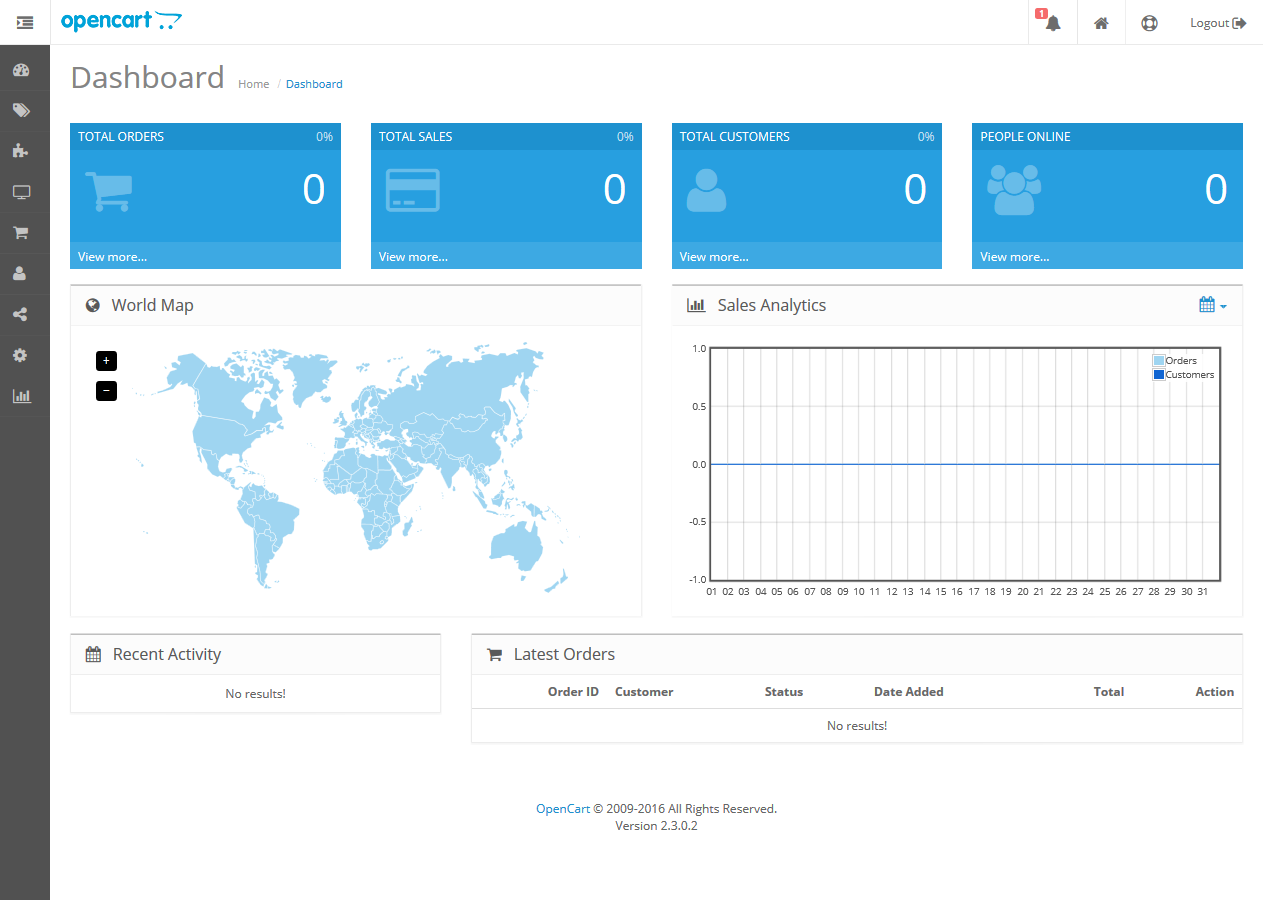Click the World Map globe icon
Viewport: 1263px width, 900px height.
coord(93,306)
